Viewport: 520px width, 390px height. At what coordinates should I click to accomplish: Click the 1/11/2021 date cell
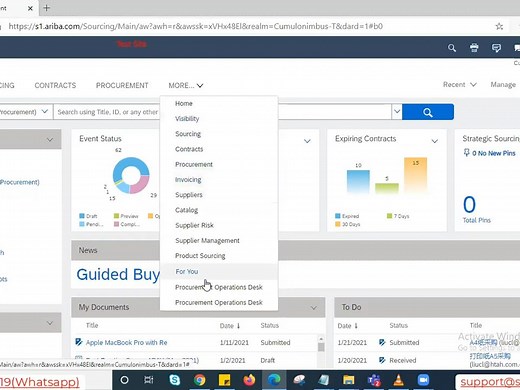[x=234, y=342]
